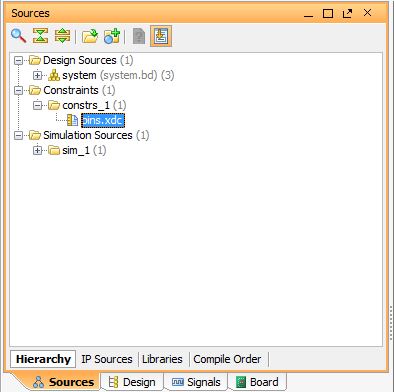Click the Collapse All toolbar icon
394x392 pixels.
(x=40, y=36)
